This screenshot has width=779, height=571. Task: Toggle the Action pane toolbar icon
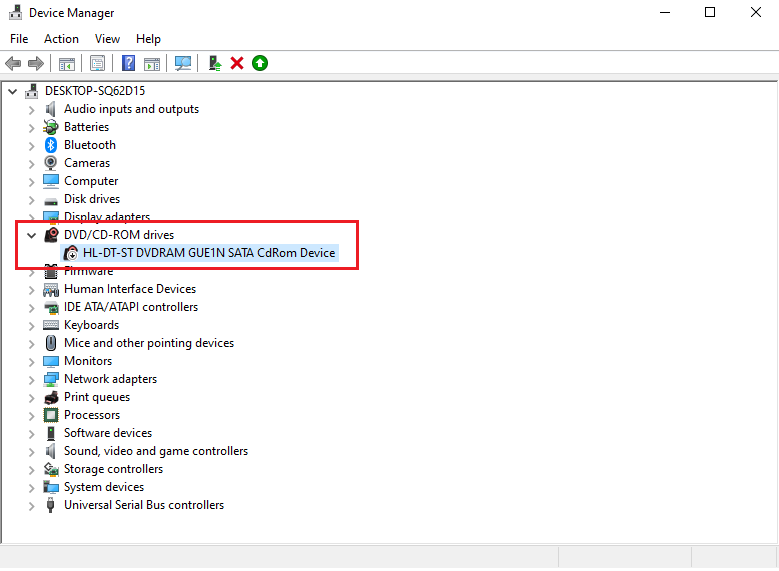click(152, 64)
